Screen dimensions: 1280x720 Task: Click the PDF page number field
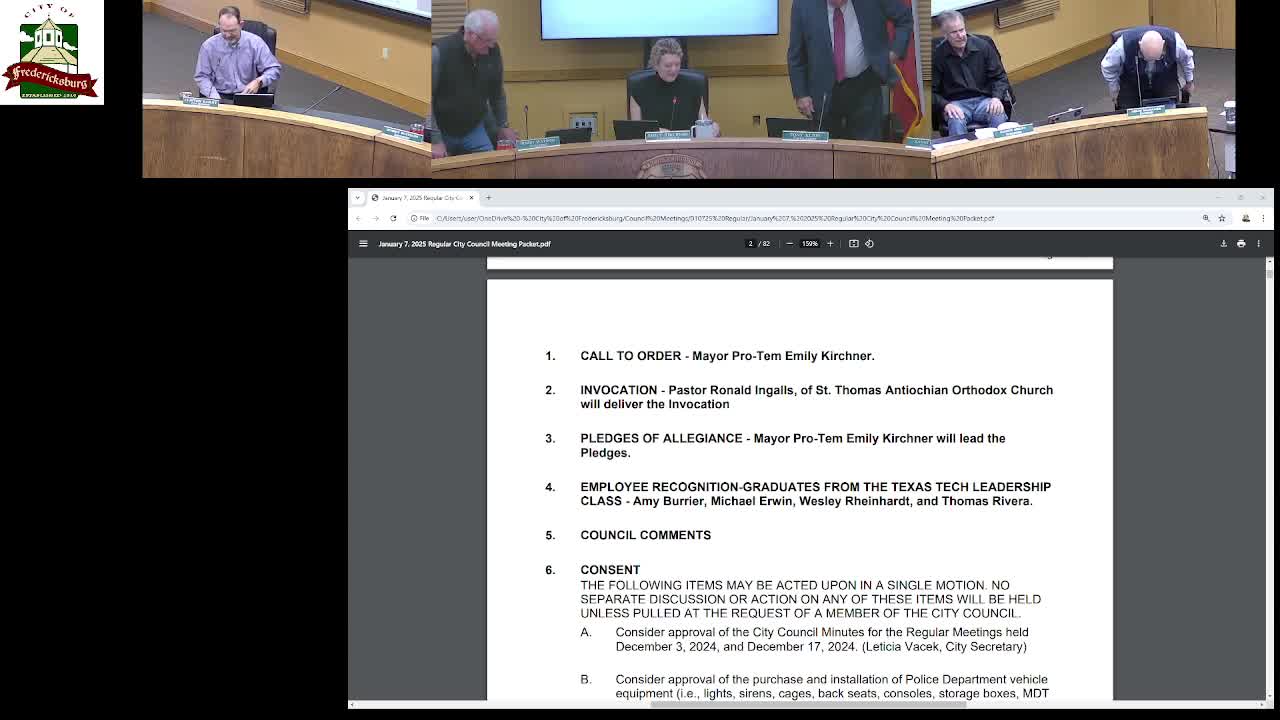(750, 243)
